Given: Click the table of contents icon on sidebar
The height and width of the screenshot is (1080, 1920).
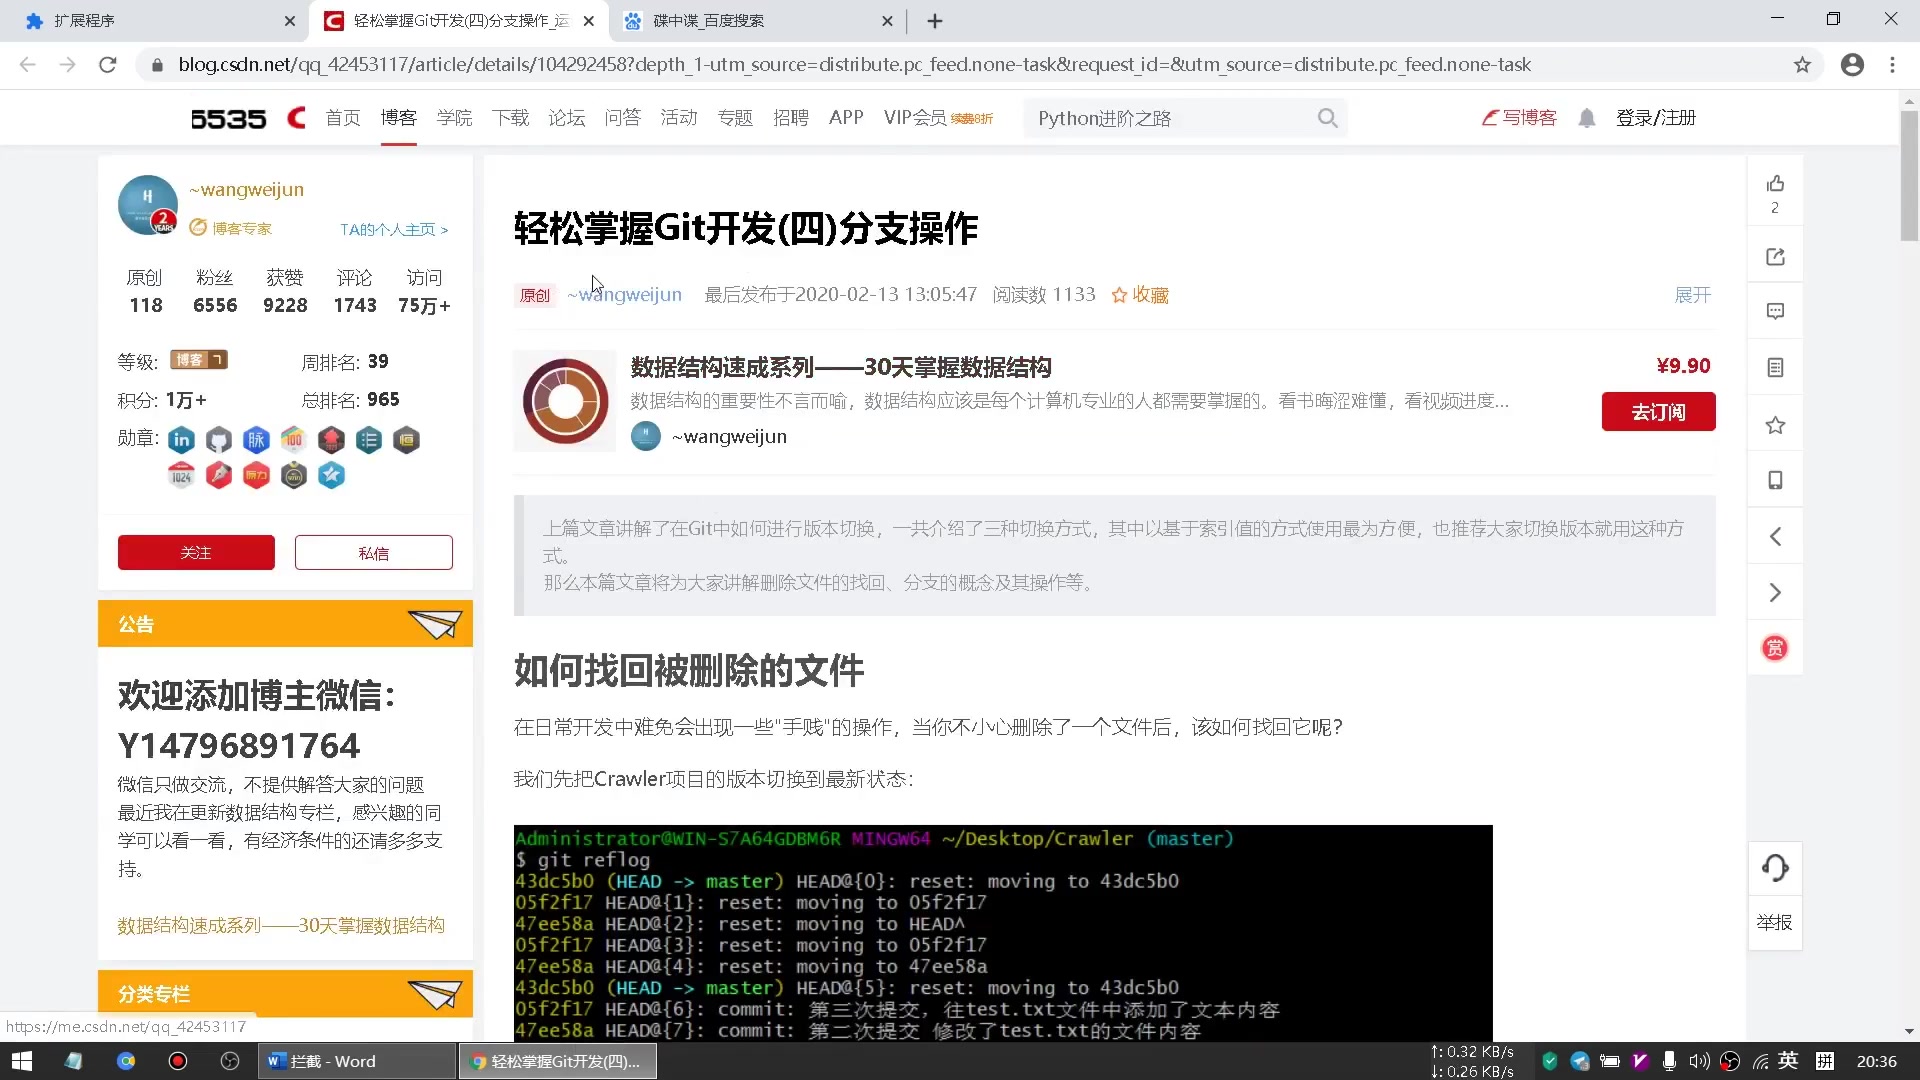Looking at the screenshot, I should point(1775,367).
